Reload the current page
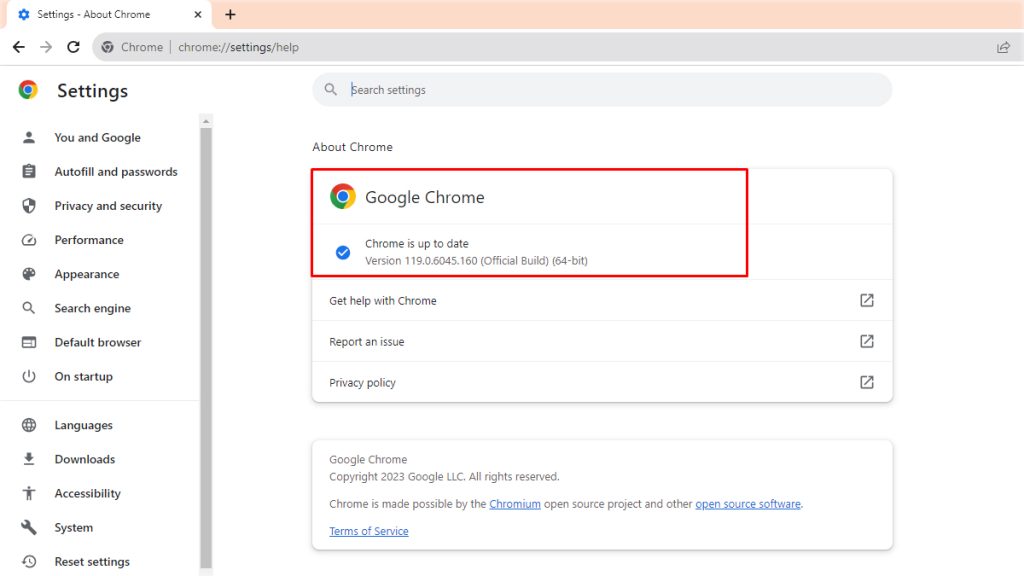 tap(72, 46)
